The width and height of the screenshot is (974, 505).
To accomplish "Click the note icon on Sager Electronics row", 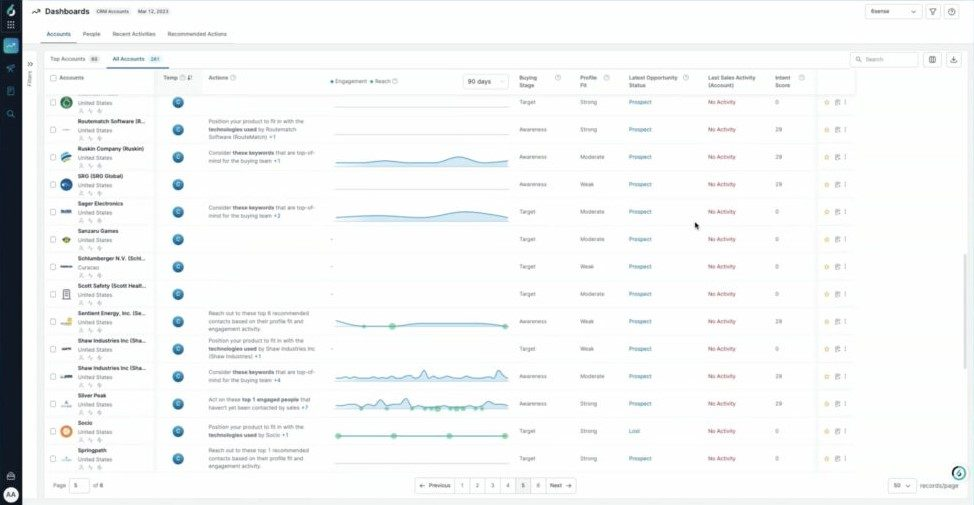I will pyautogui.click(x=837, y=212).
